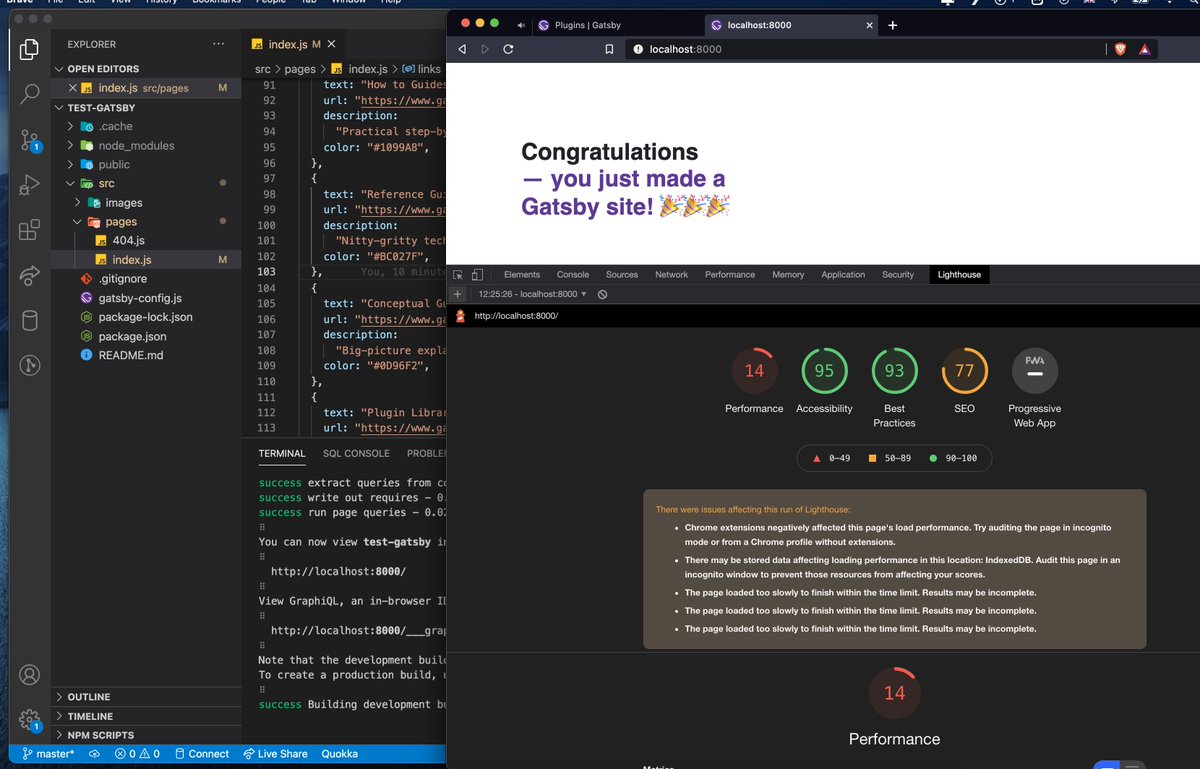Switch to the Sources DevTools tab
Image resolution: width=1200 pixels, height=769 pixels.
tap(622, 274)
